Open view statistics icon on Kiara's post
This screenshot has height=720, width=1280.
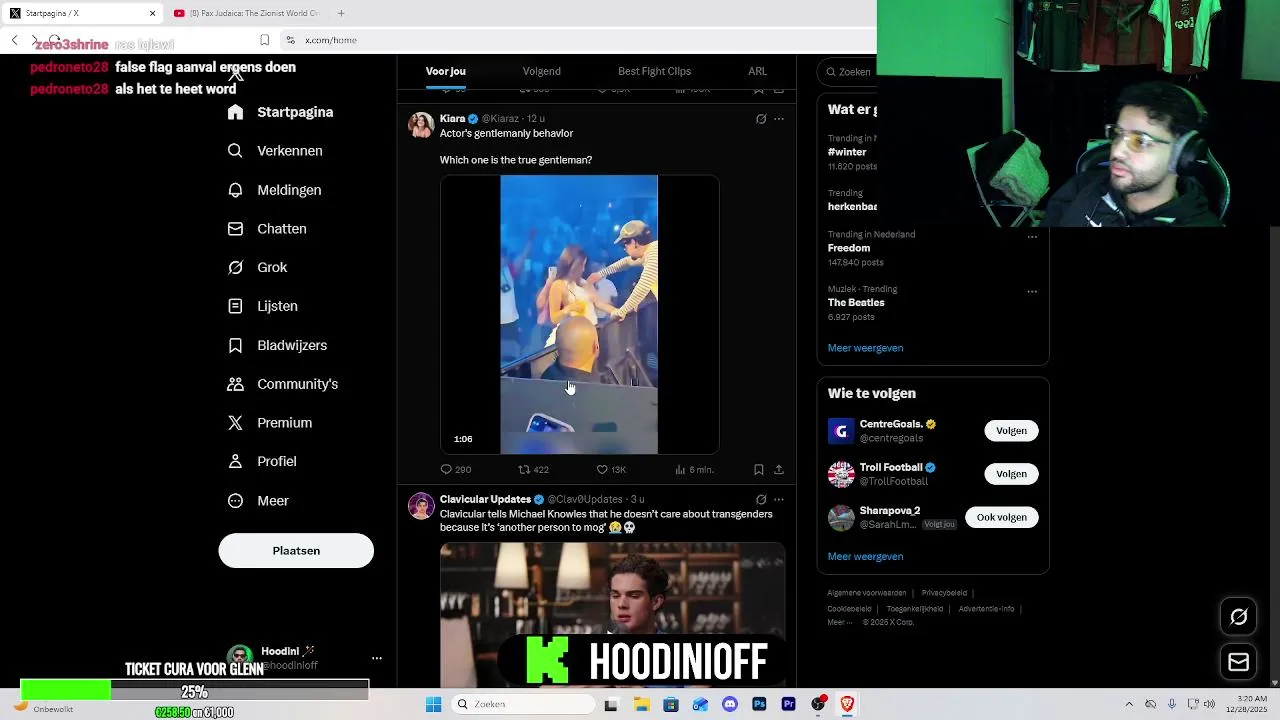680,469
